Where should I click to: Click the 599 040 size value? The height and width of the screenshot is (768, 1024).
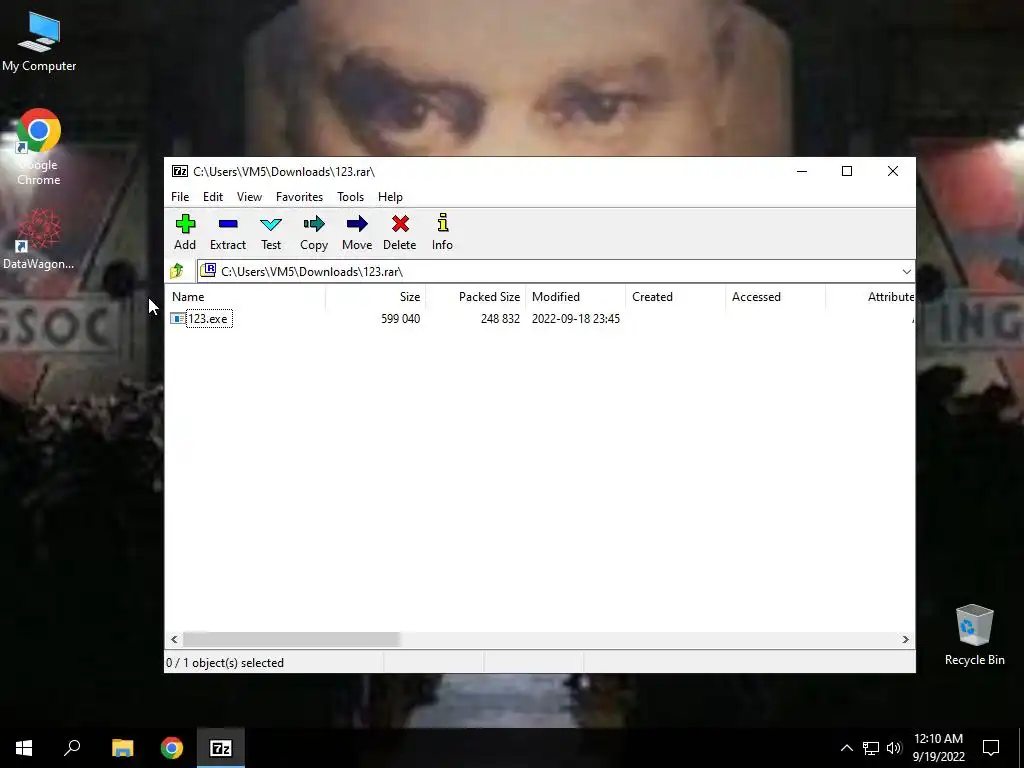400,319
